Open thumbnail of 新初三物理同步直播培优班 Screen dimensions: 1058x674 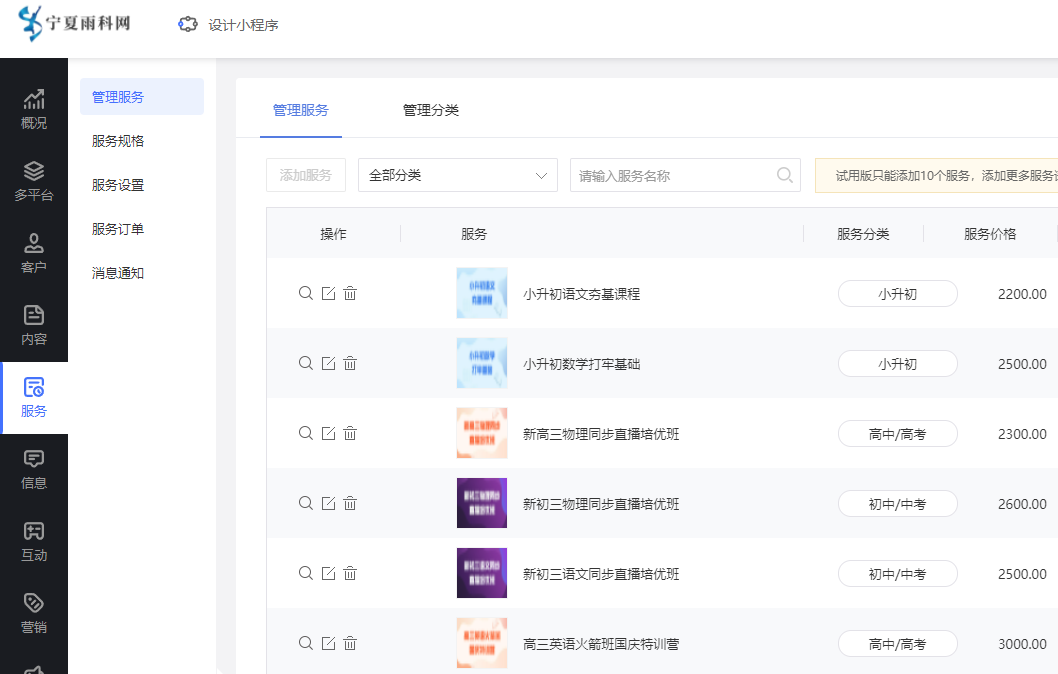(x=482, y=503)
